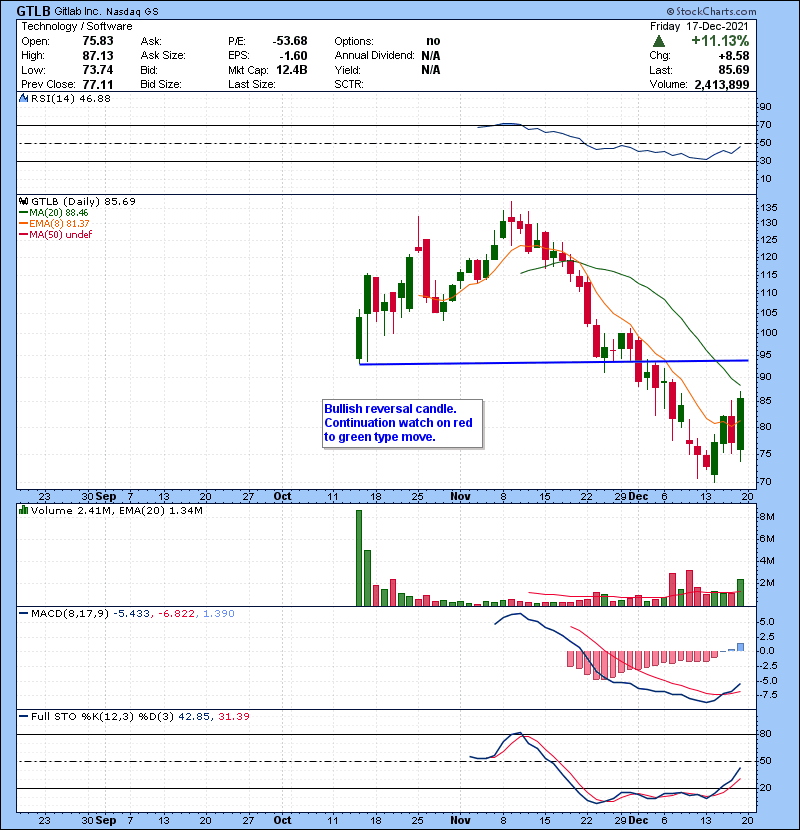Viewport: 800px width, 830px height.
Task: Click the last green candle on the price chart
Action: point(740,424)
